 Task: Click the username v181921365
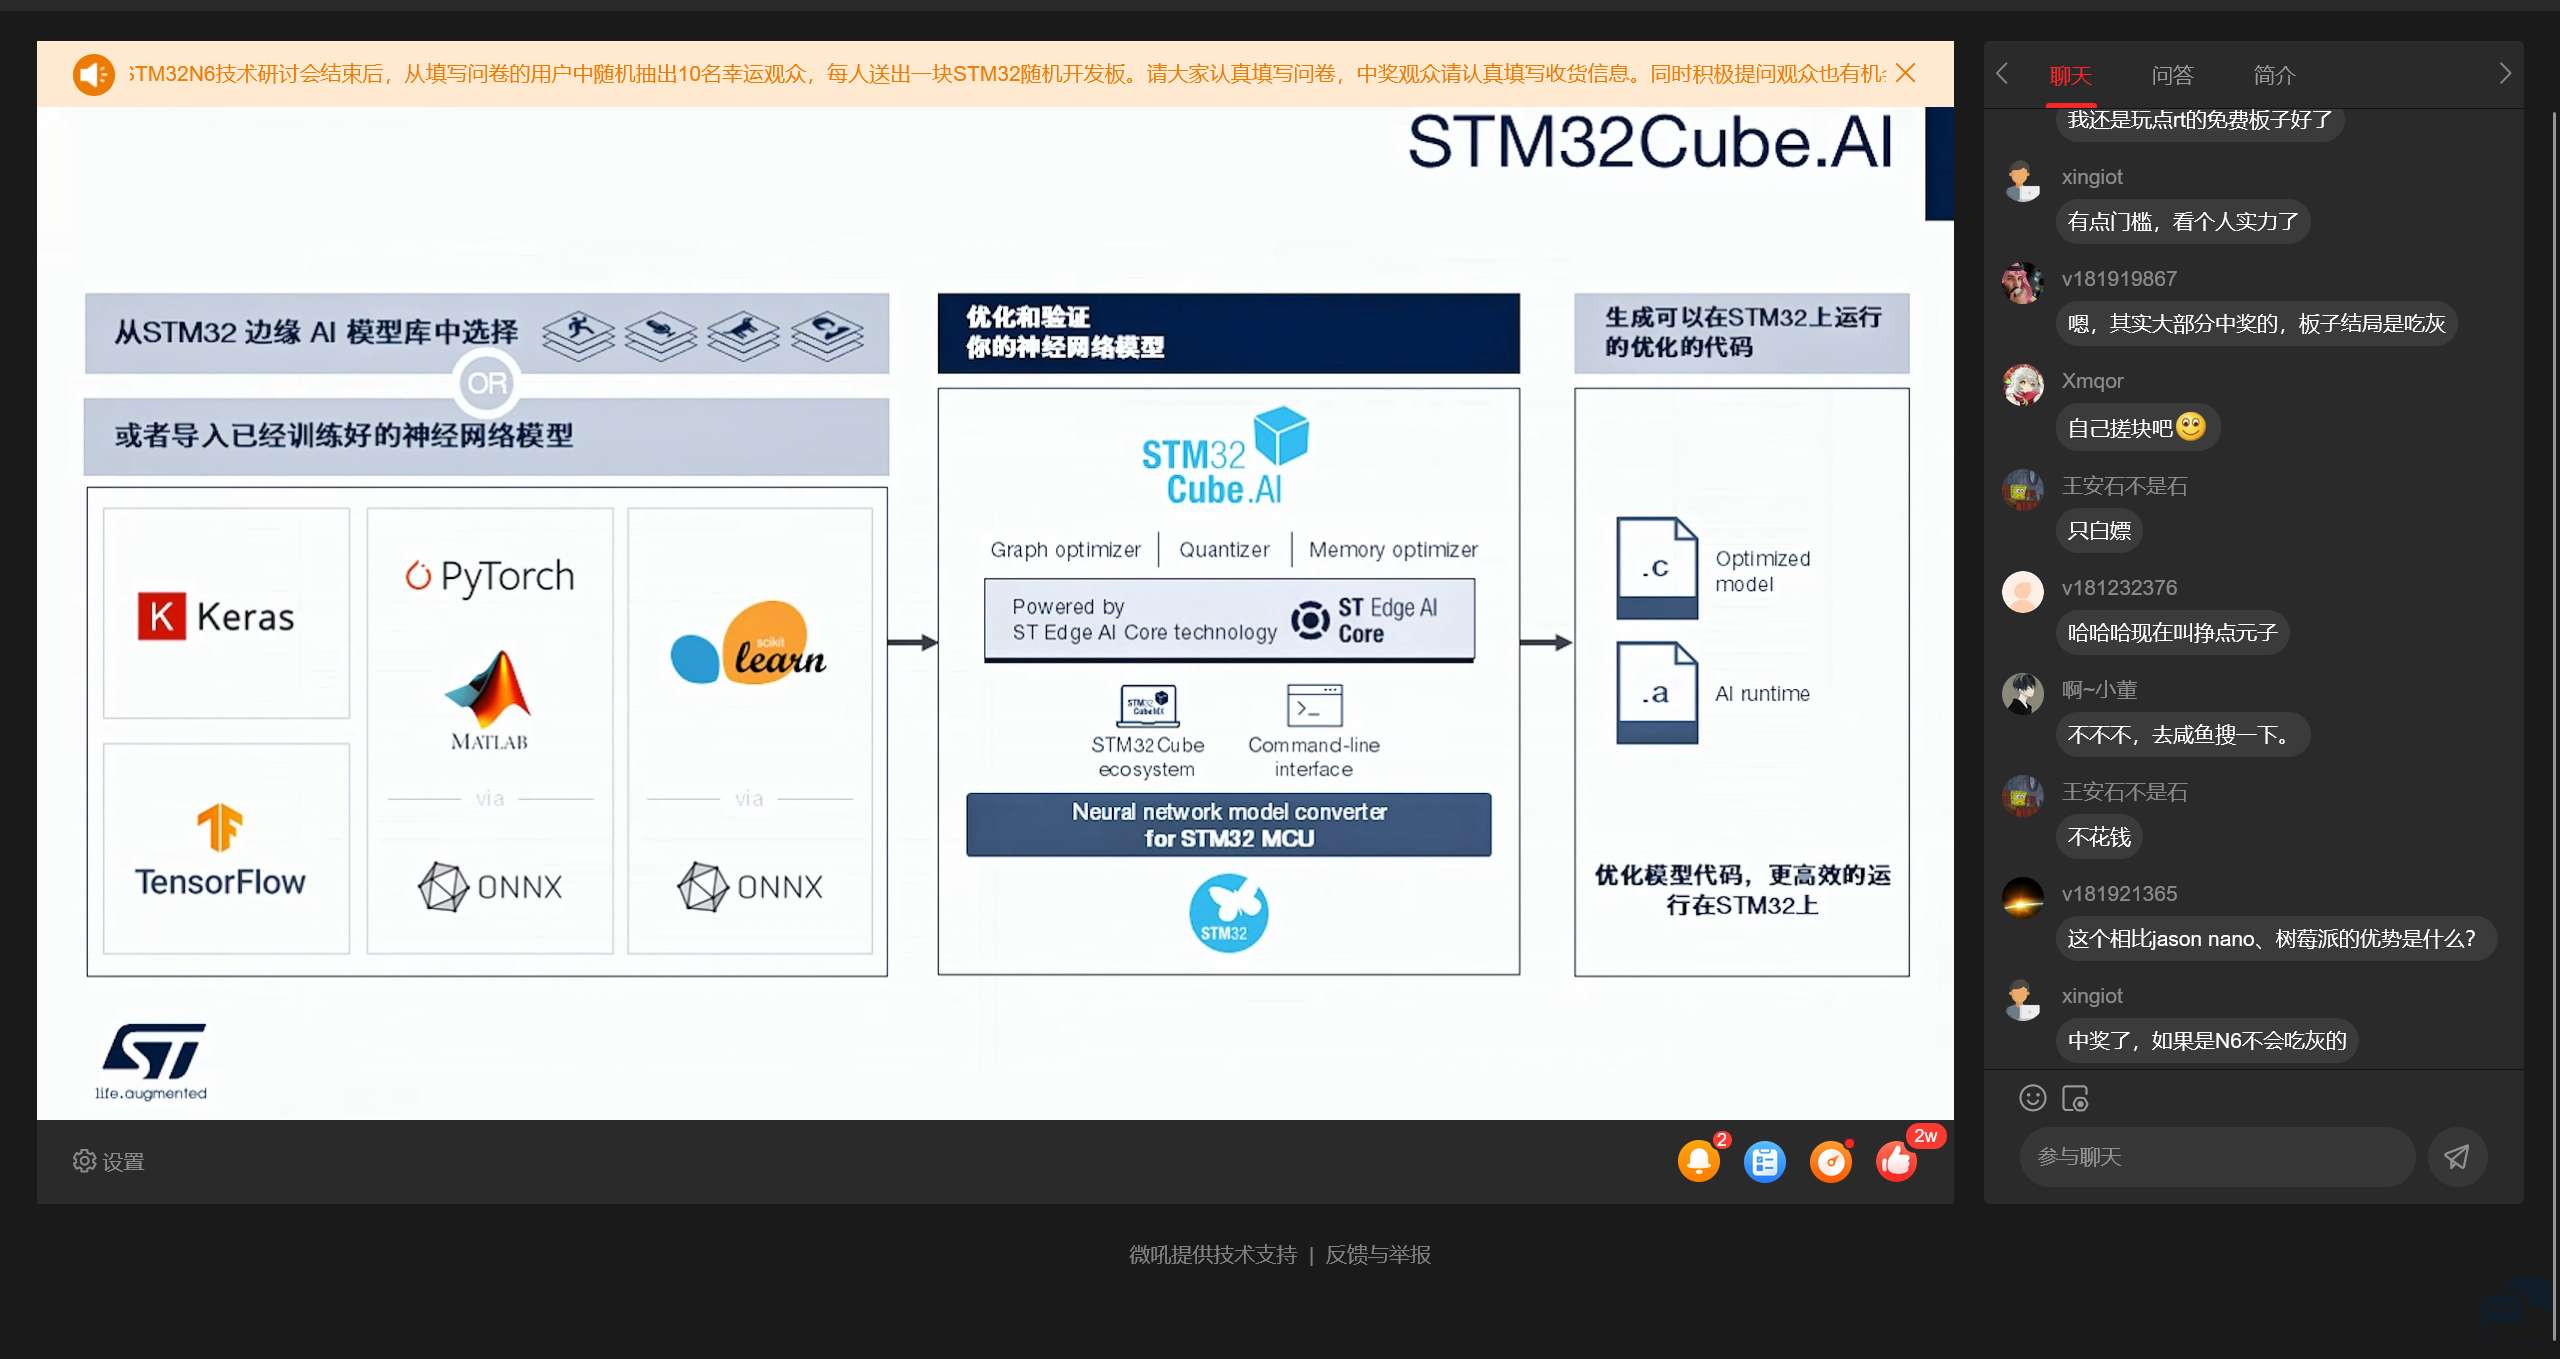point(2119,894)
